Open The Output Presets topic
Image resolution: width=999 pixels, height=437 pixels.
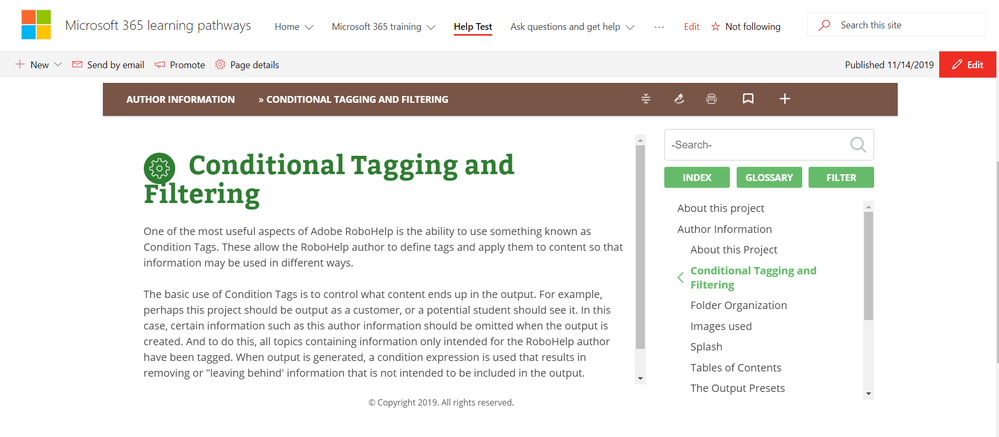738,388
